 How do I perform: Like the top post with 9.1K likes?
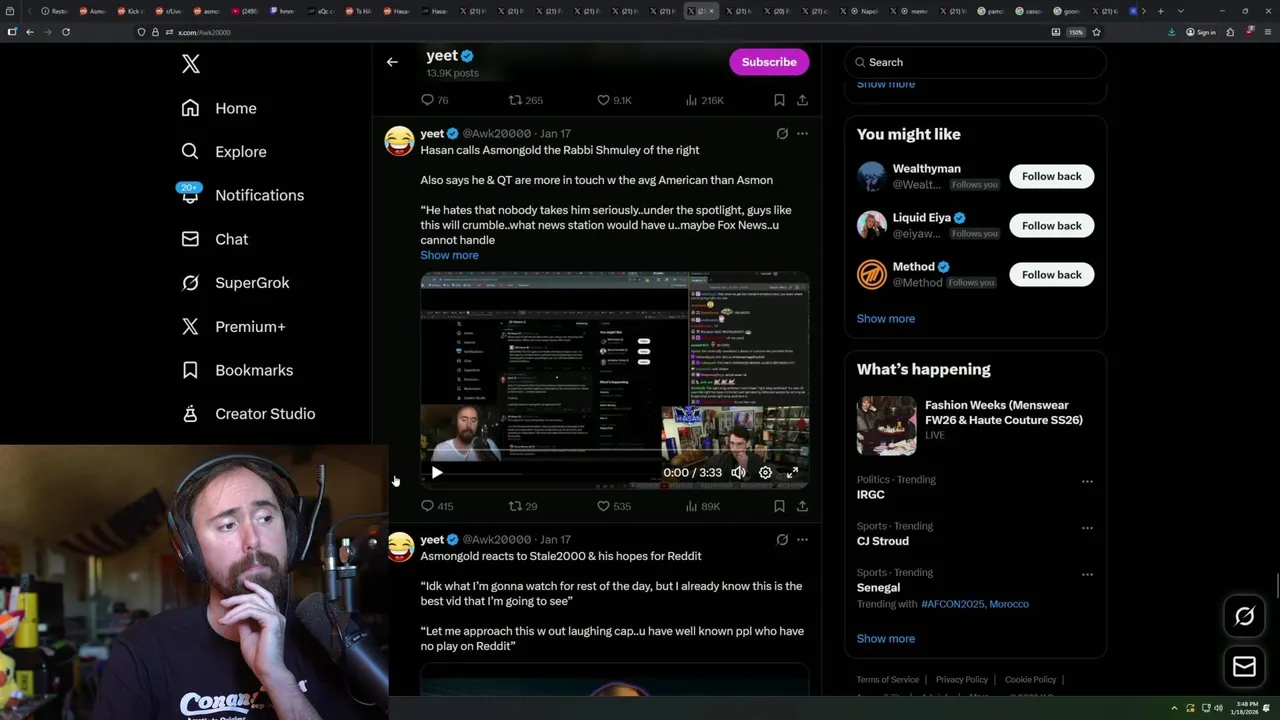pos(613,100)
